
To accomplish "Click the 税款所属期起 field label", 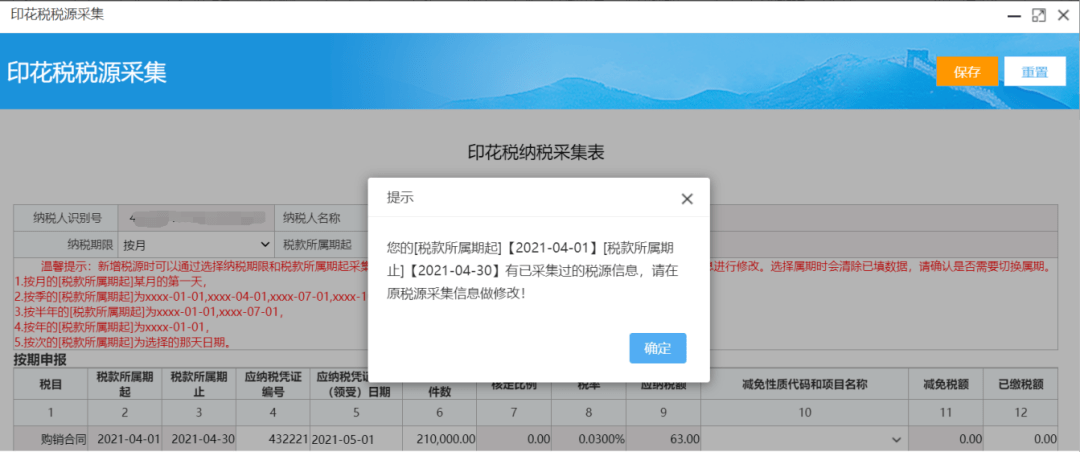I will click(317, 244).
